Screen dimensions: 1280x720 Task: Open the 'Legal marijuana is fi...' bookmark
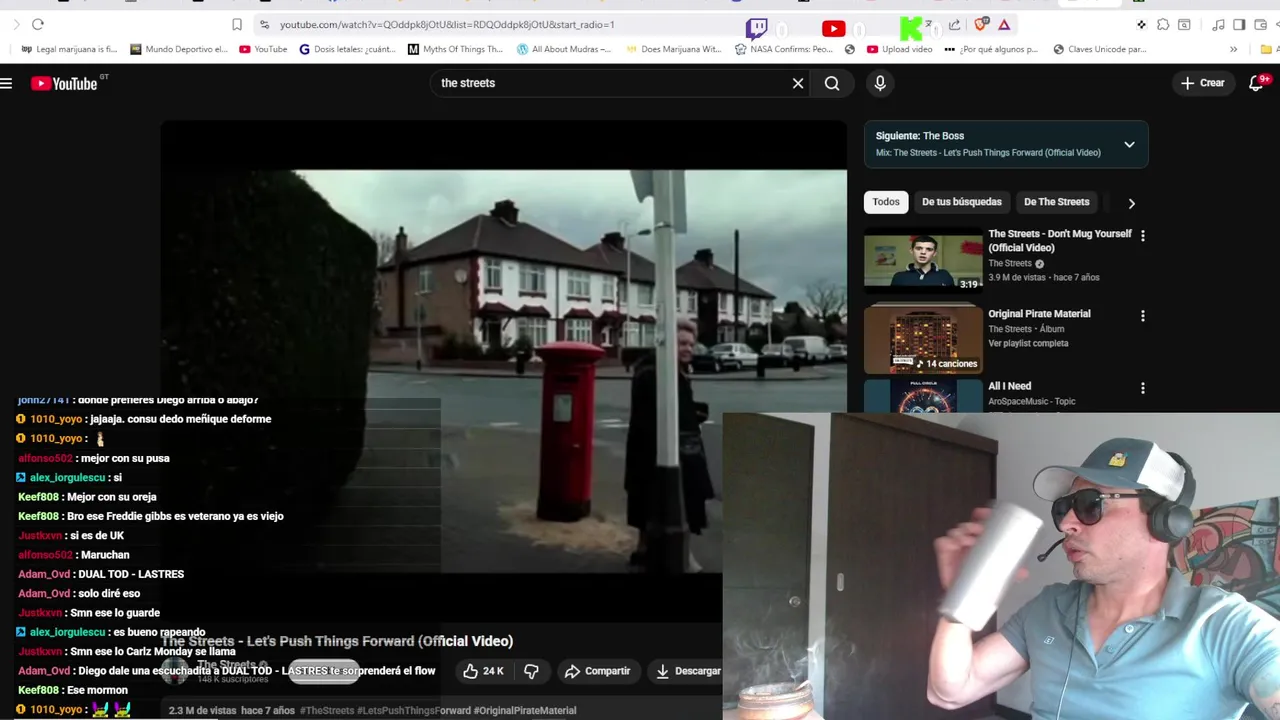69,49
